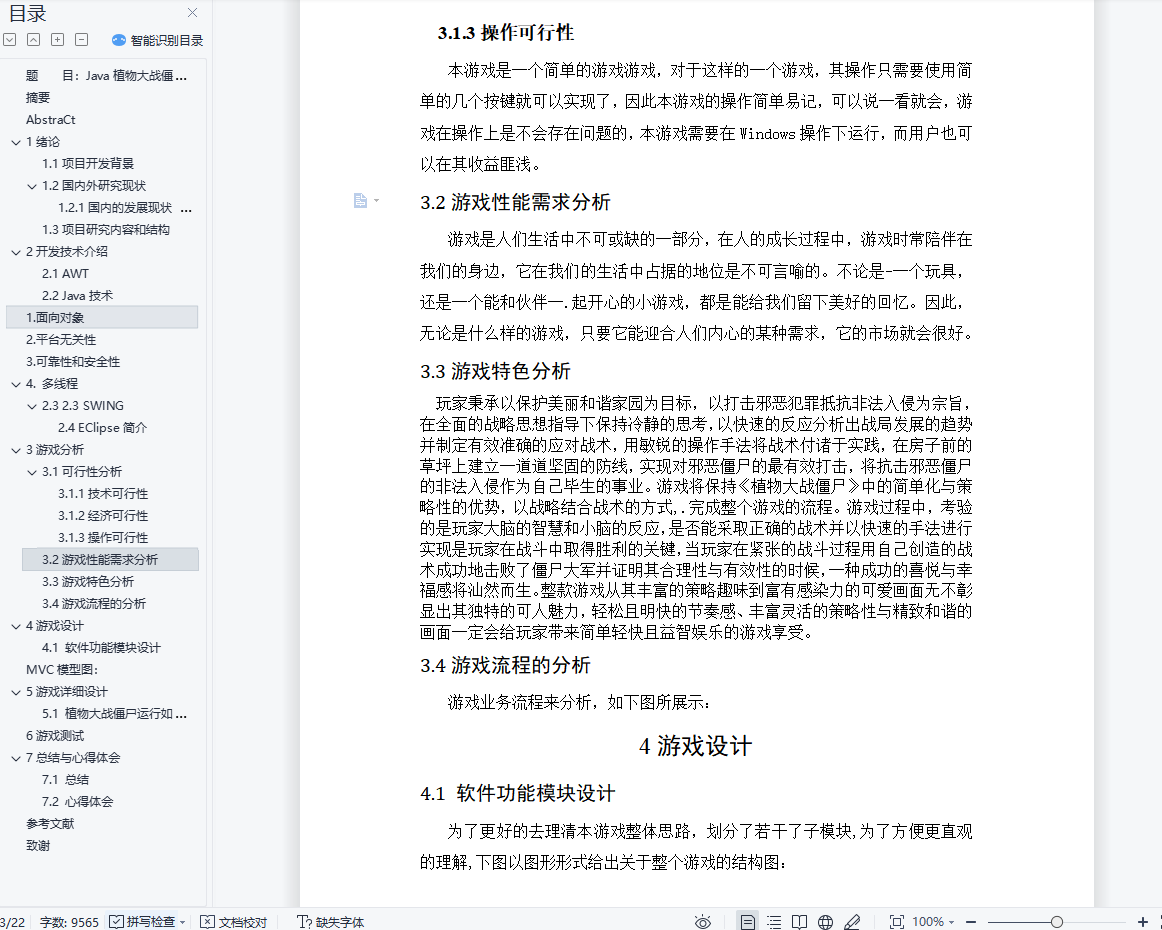Image resolution: width=1162 pixels, height=930 pixels.
Task: Switch to reading mode book icon
Action: [x=799, y=922]
